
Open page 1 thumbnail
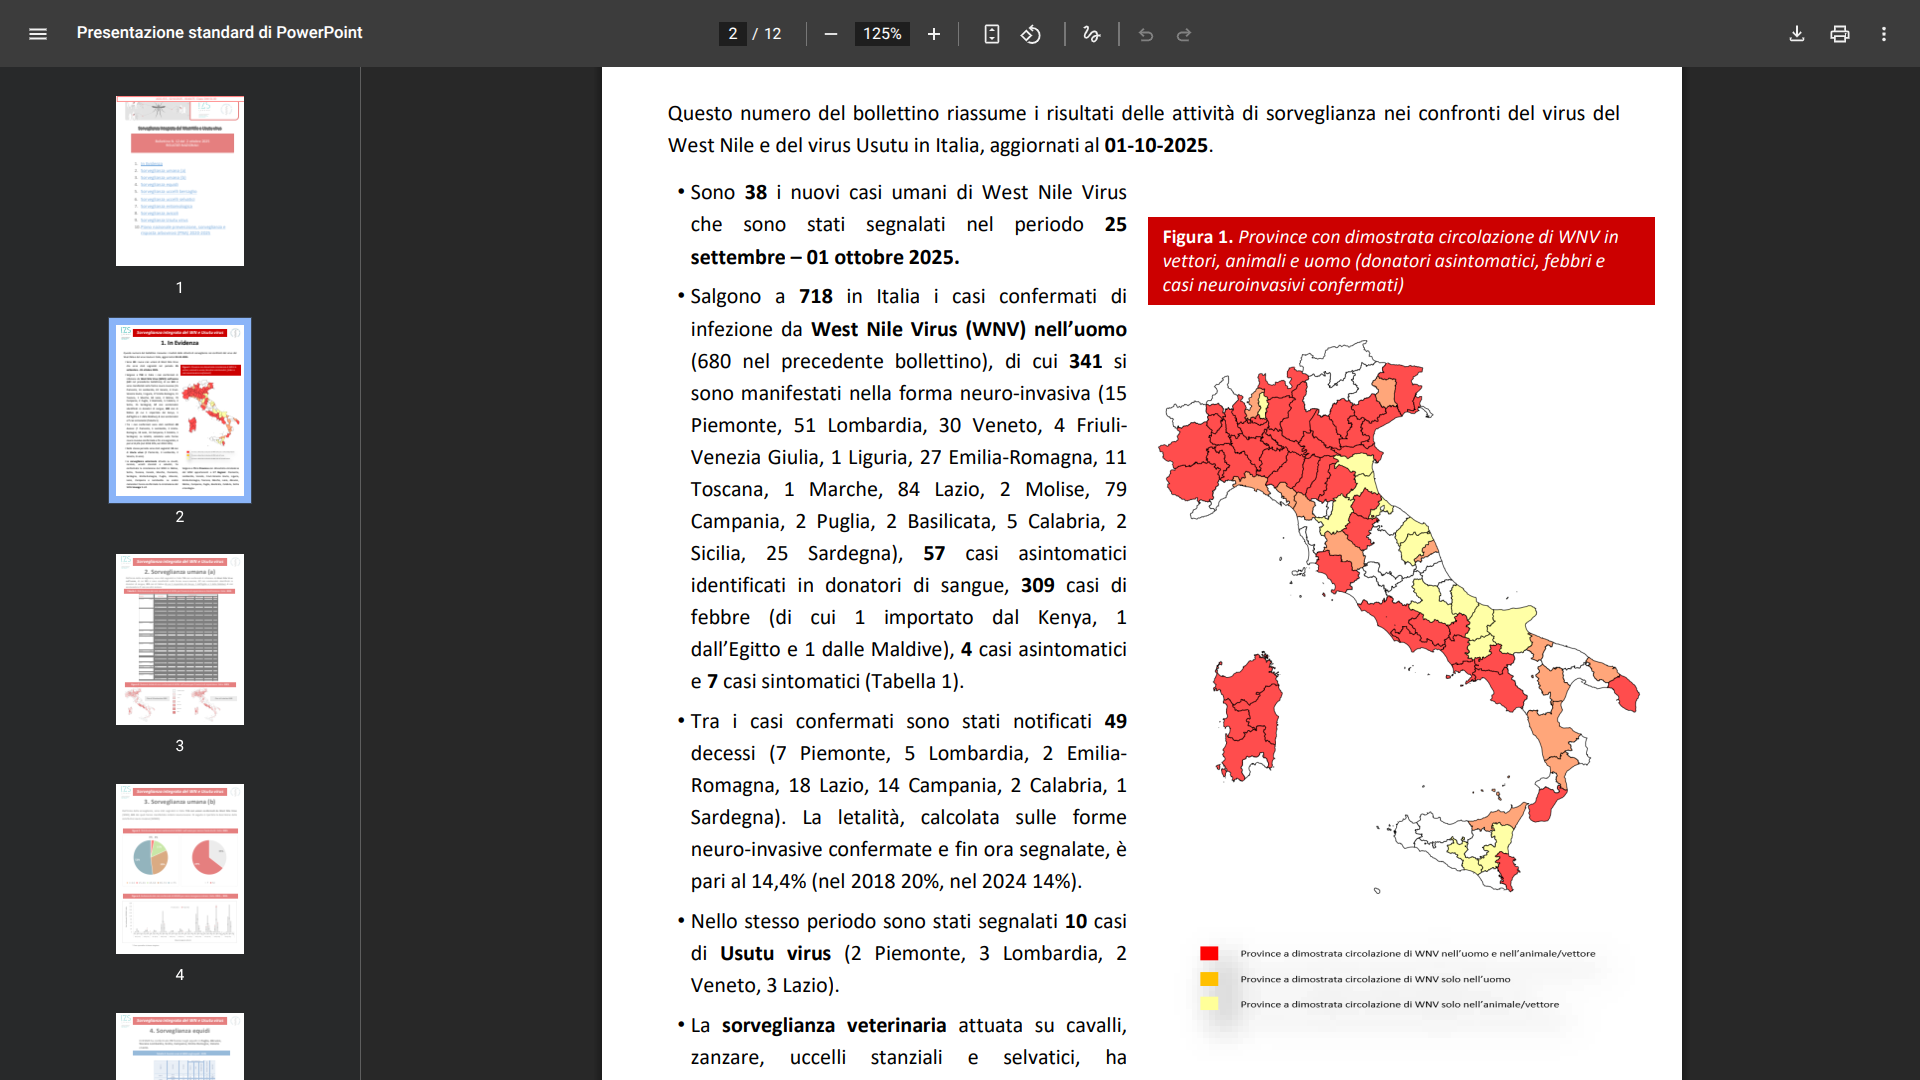(180, 181)
